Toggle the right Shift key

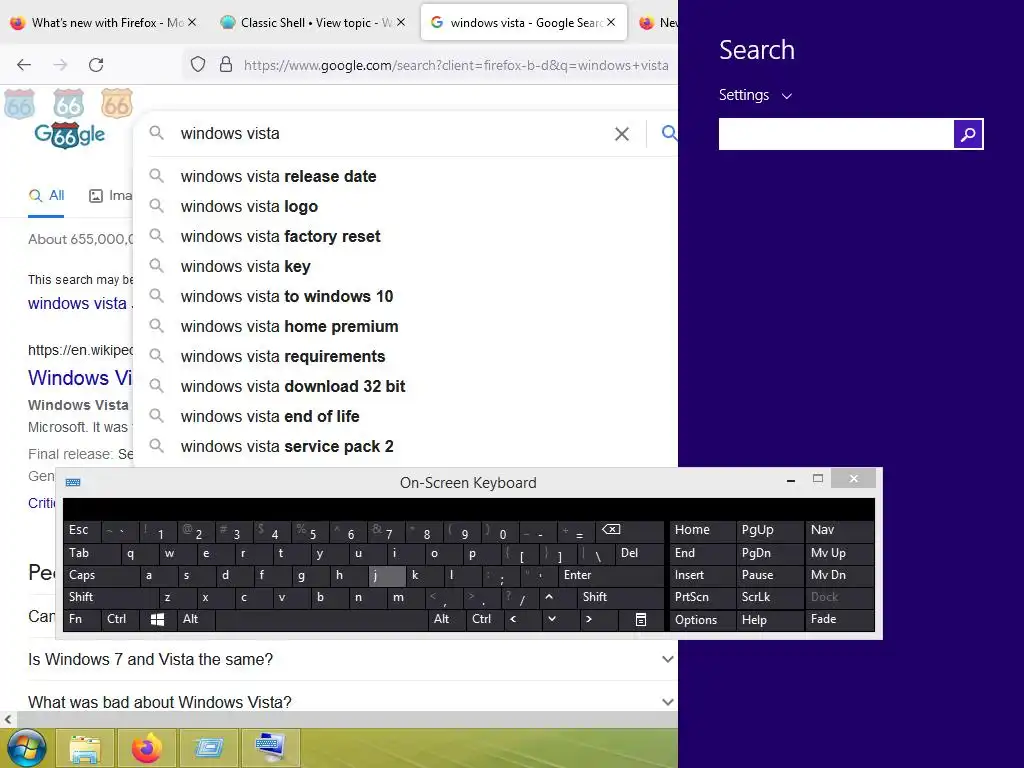(x=620, y=597)
